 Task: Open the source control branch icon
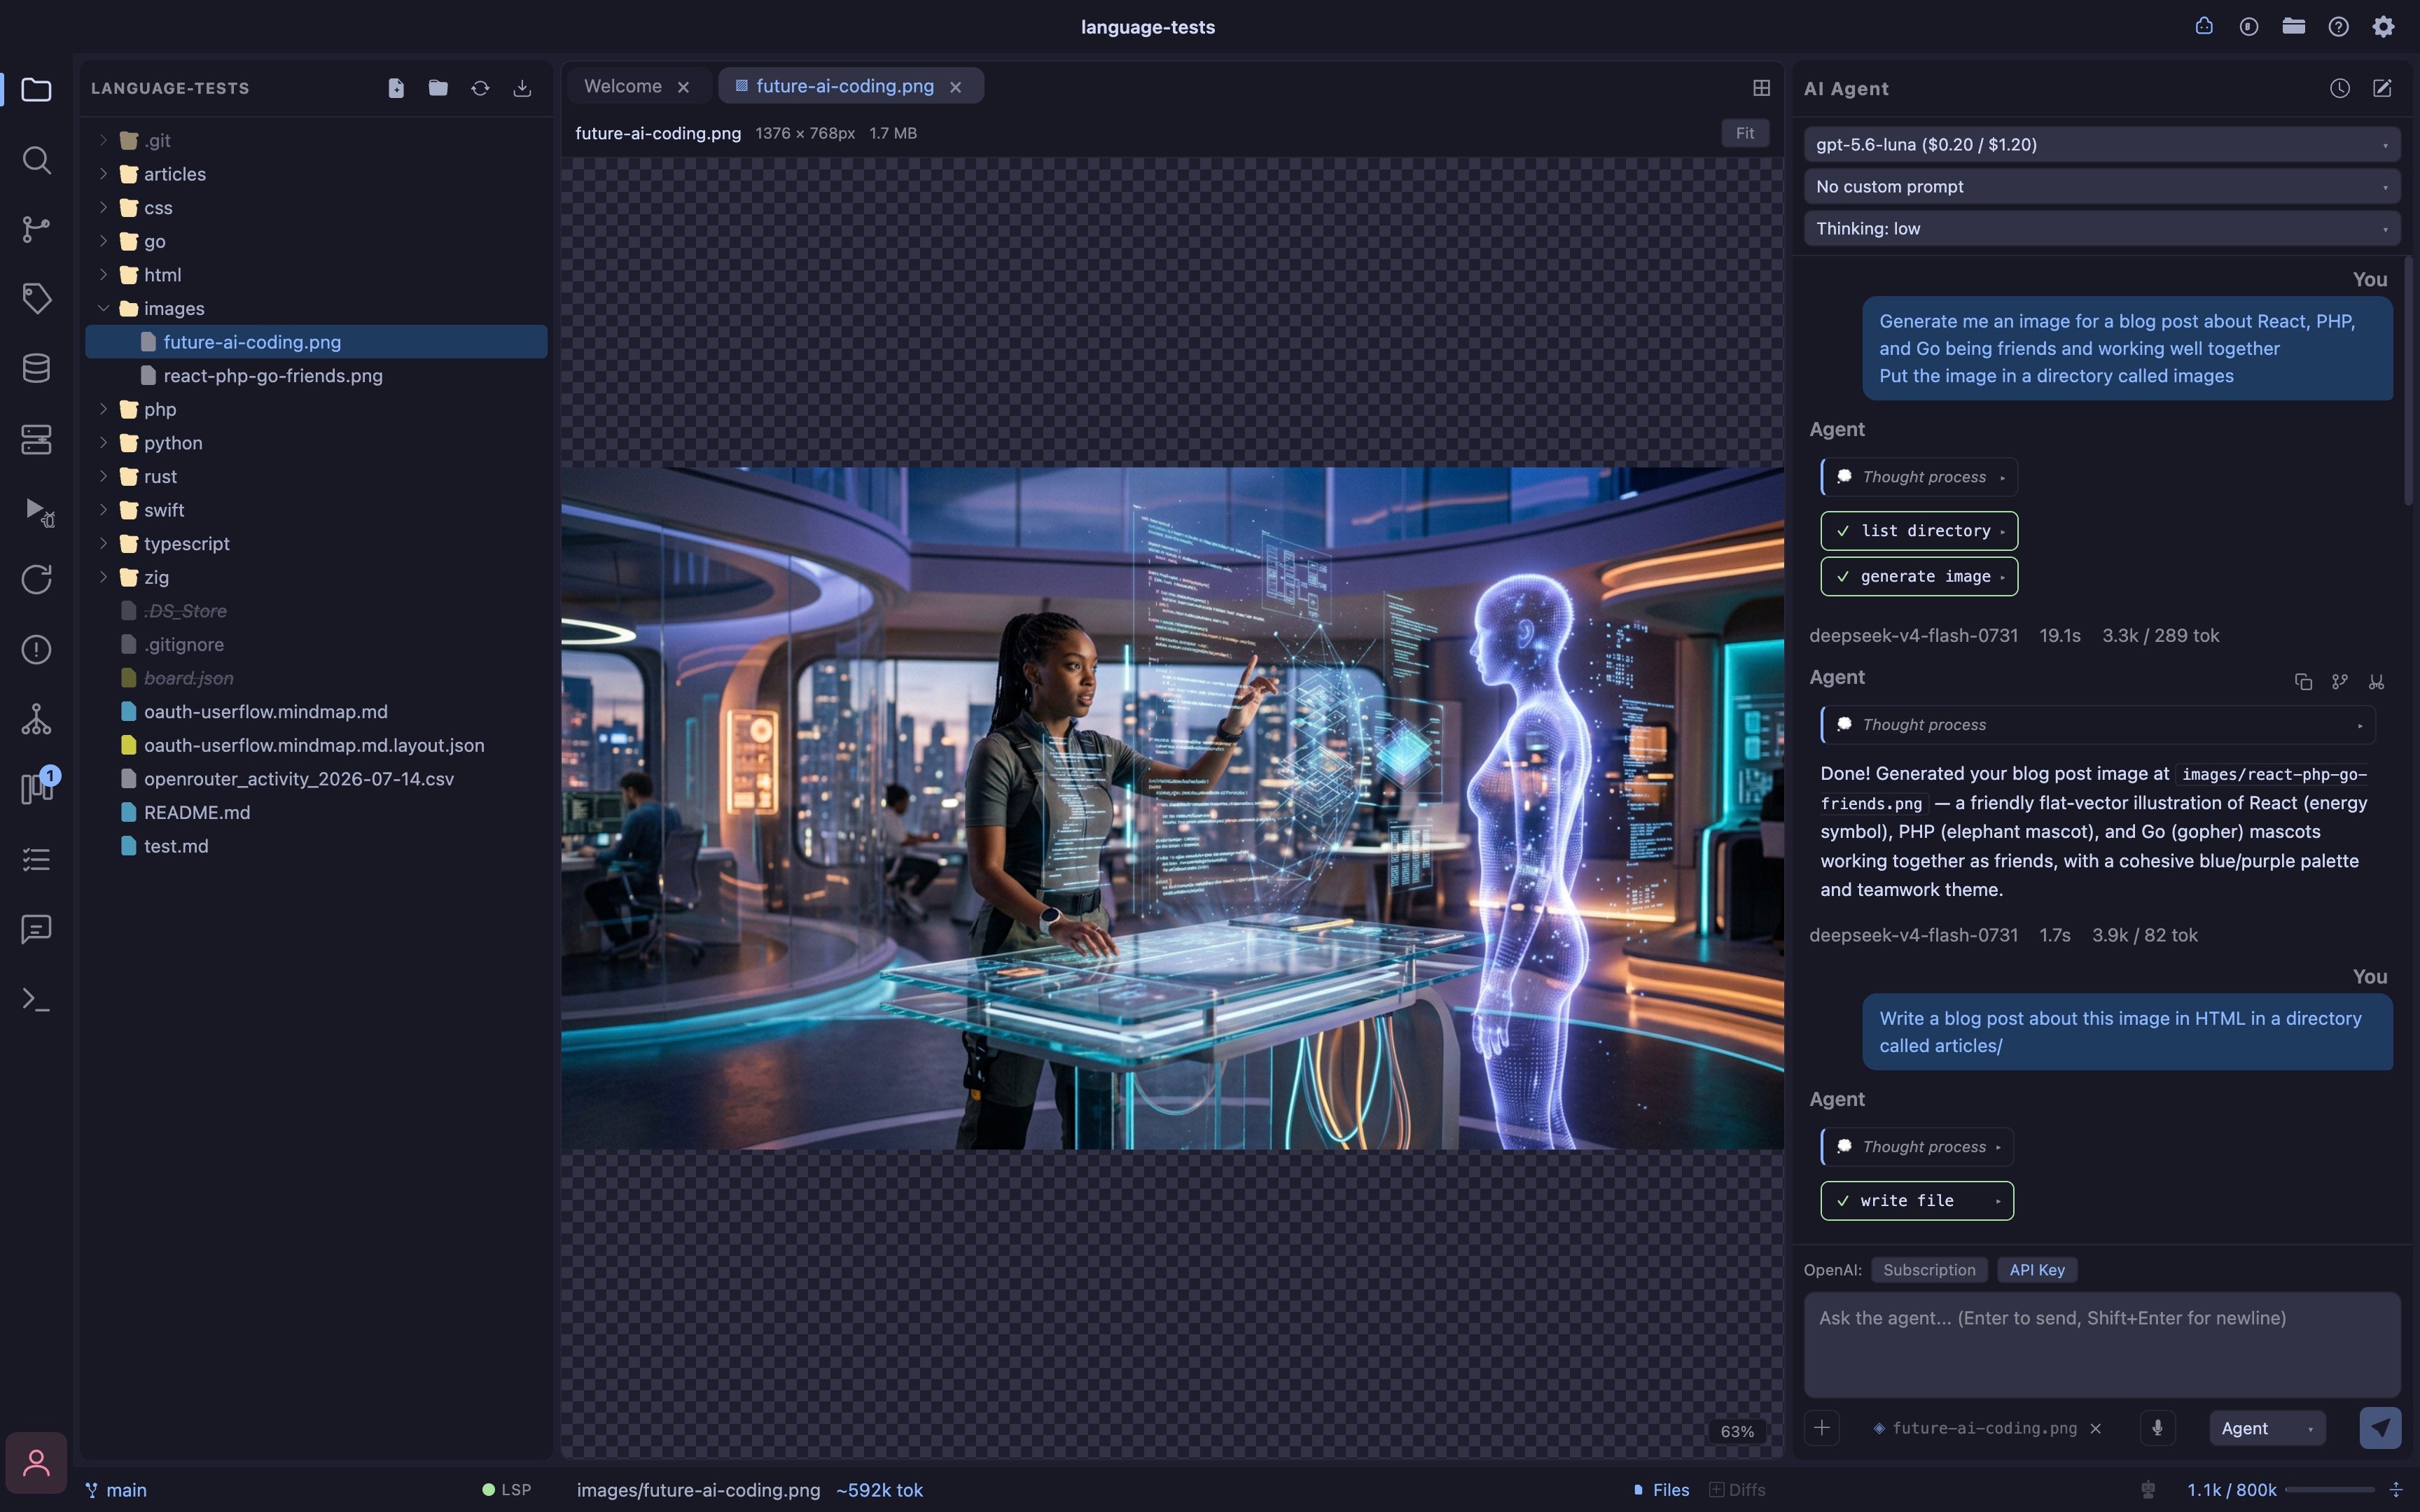[36, 229]
